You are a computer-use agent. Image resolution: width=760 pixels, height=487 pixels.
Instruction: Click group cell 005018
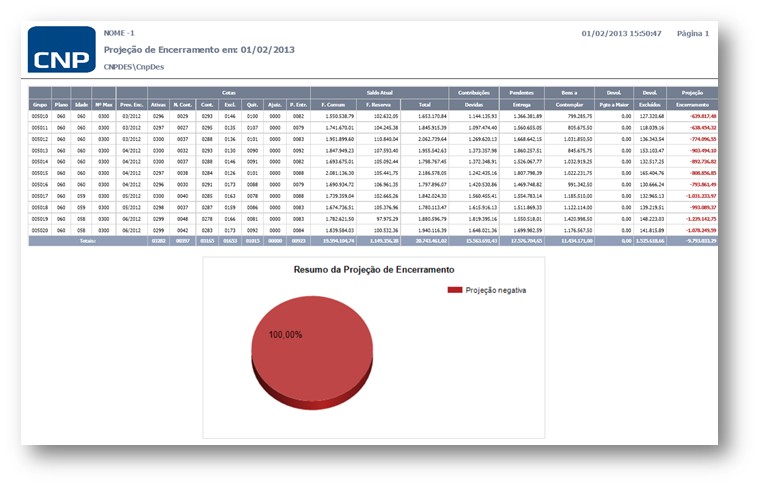tap(40, 207)
